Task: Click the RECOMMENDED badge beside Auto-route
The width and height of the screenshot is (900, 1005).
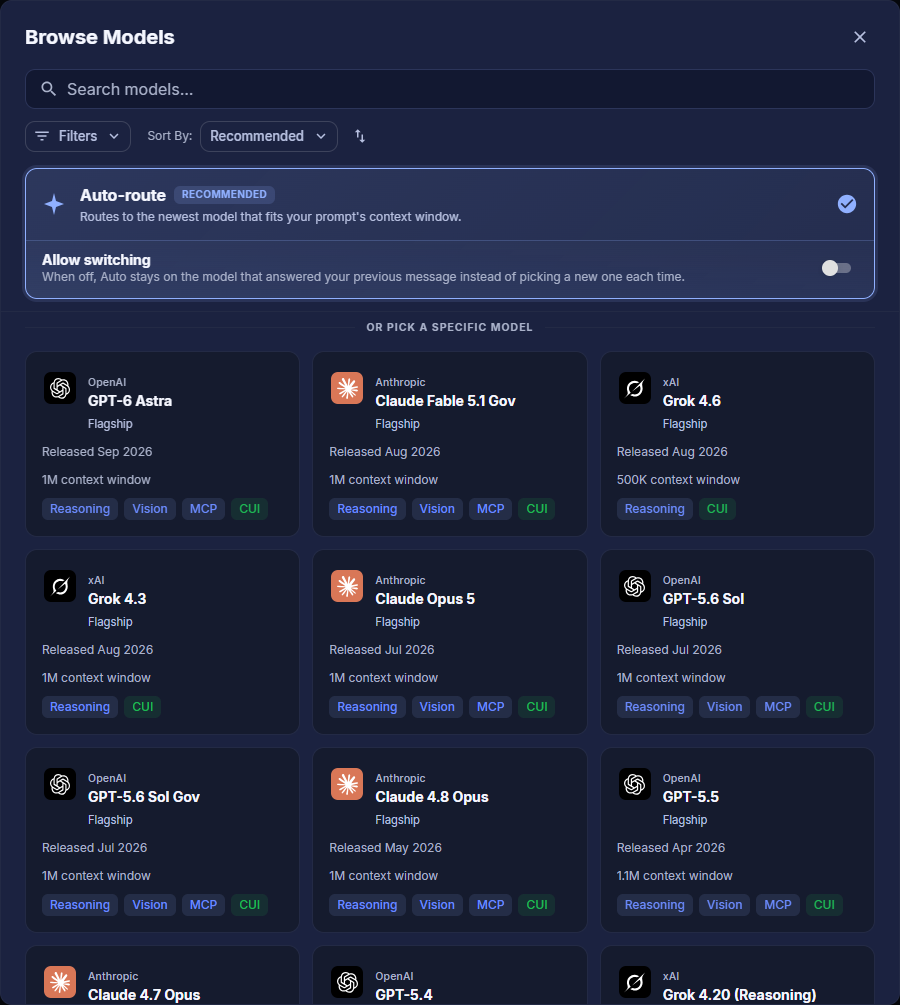Action: tap(224, 194)
